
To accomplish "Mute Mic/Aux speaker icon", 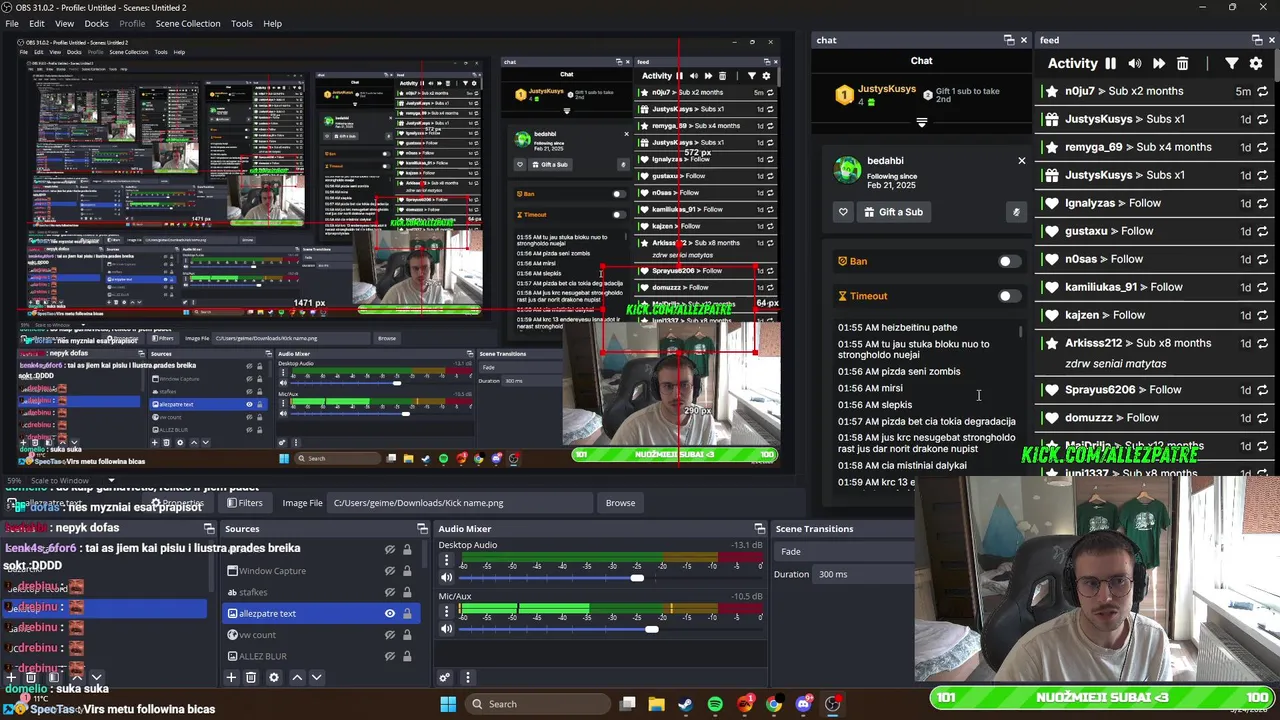I will pyautogui.click(x=447, y=629).
